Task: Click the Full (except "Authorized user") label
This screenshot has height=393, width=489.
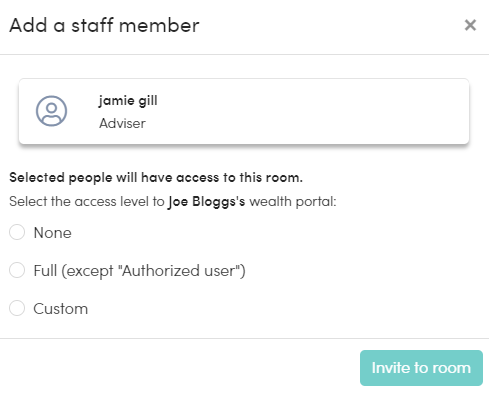Action: pos(139,271)
